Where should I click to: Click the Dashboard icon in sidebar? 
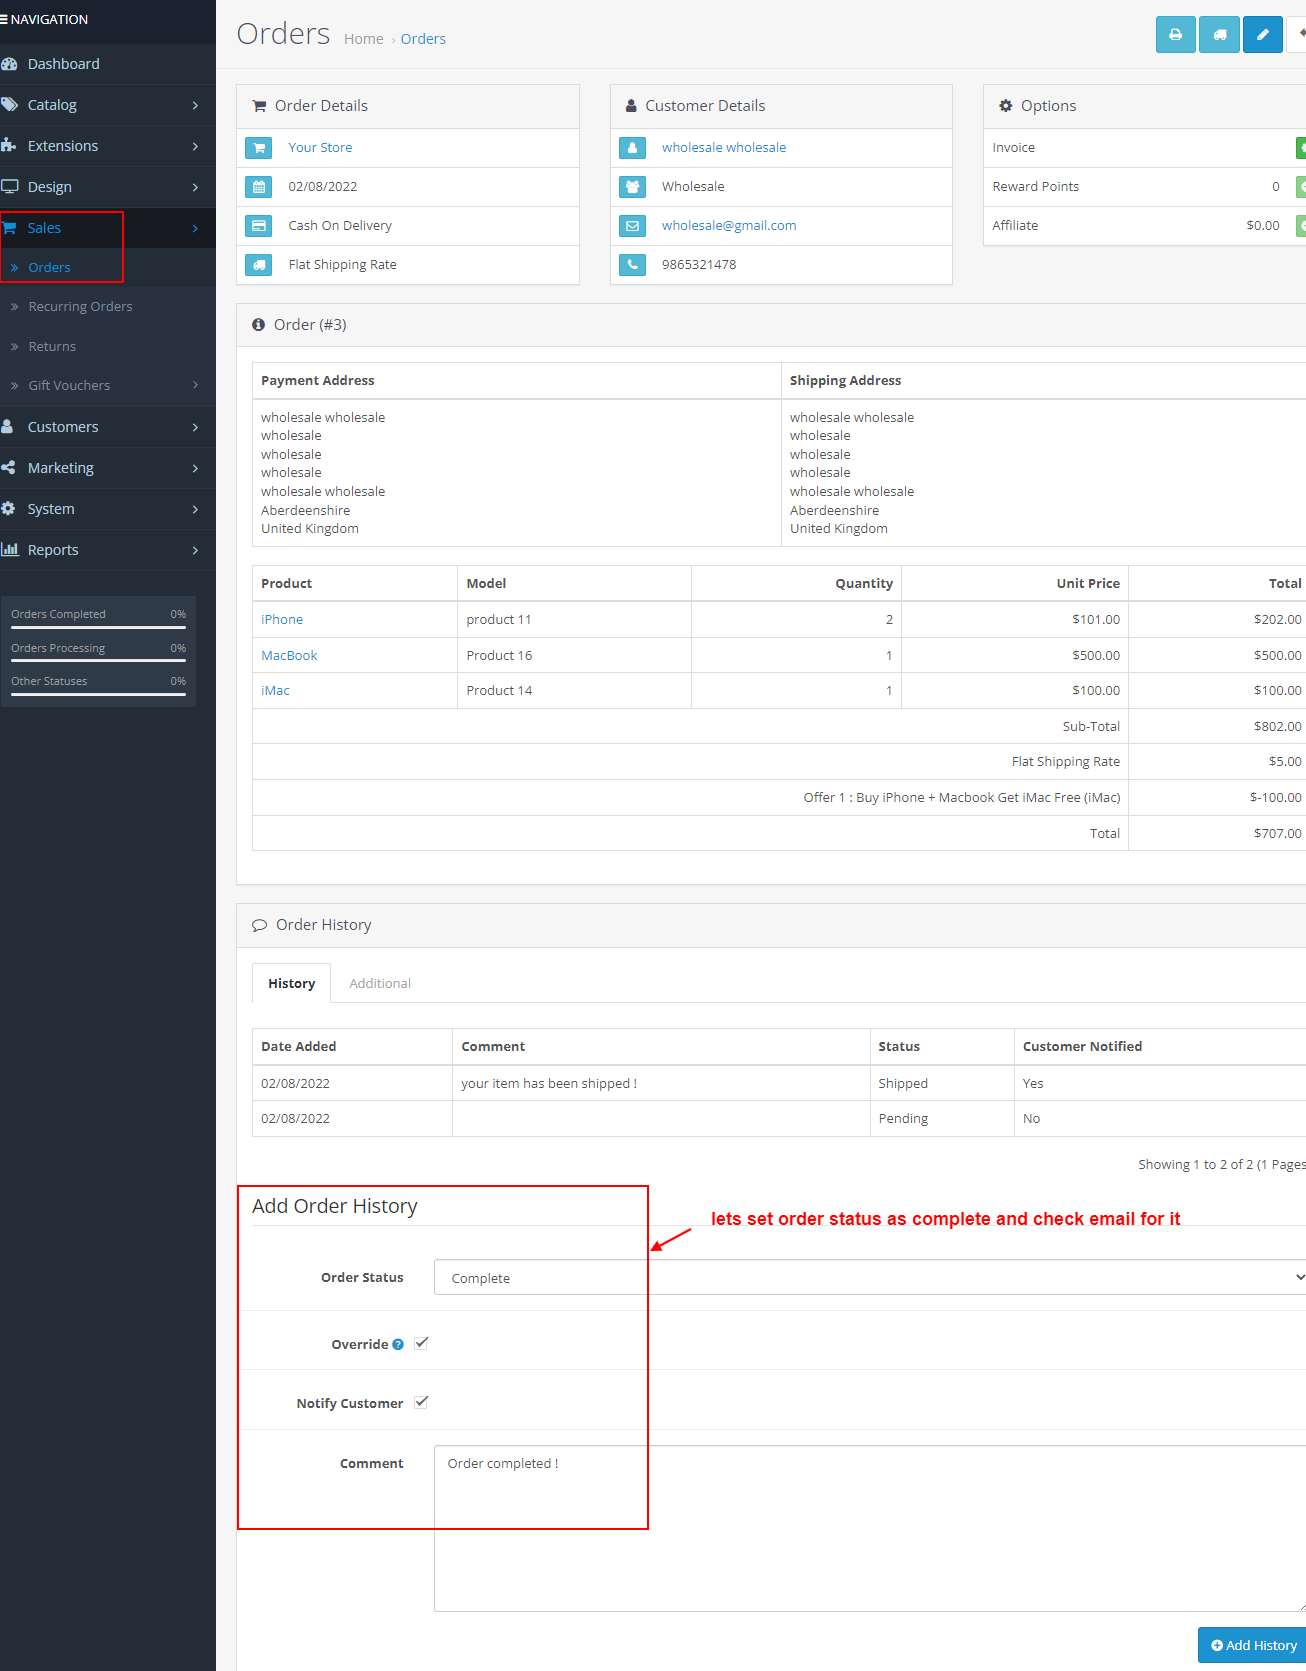10,64
